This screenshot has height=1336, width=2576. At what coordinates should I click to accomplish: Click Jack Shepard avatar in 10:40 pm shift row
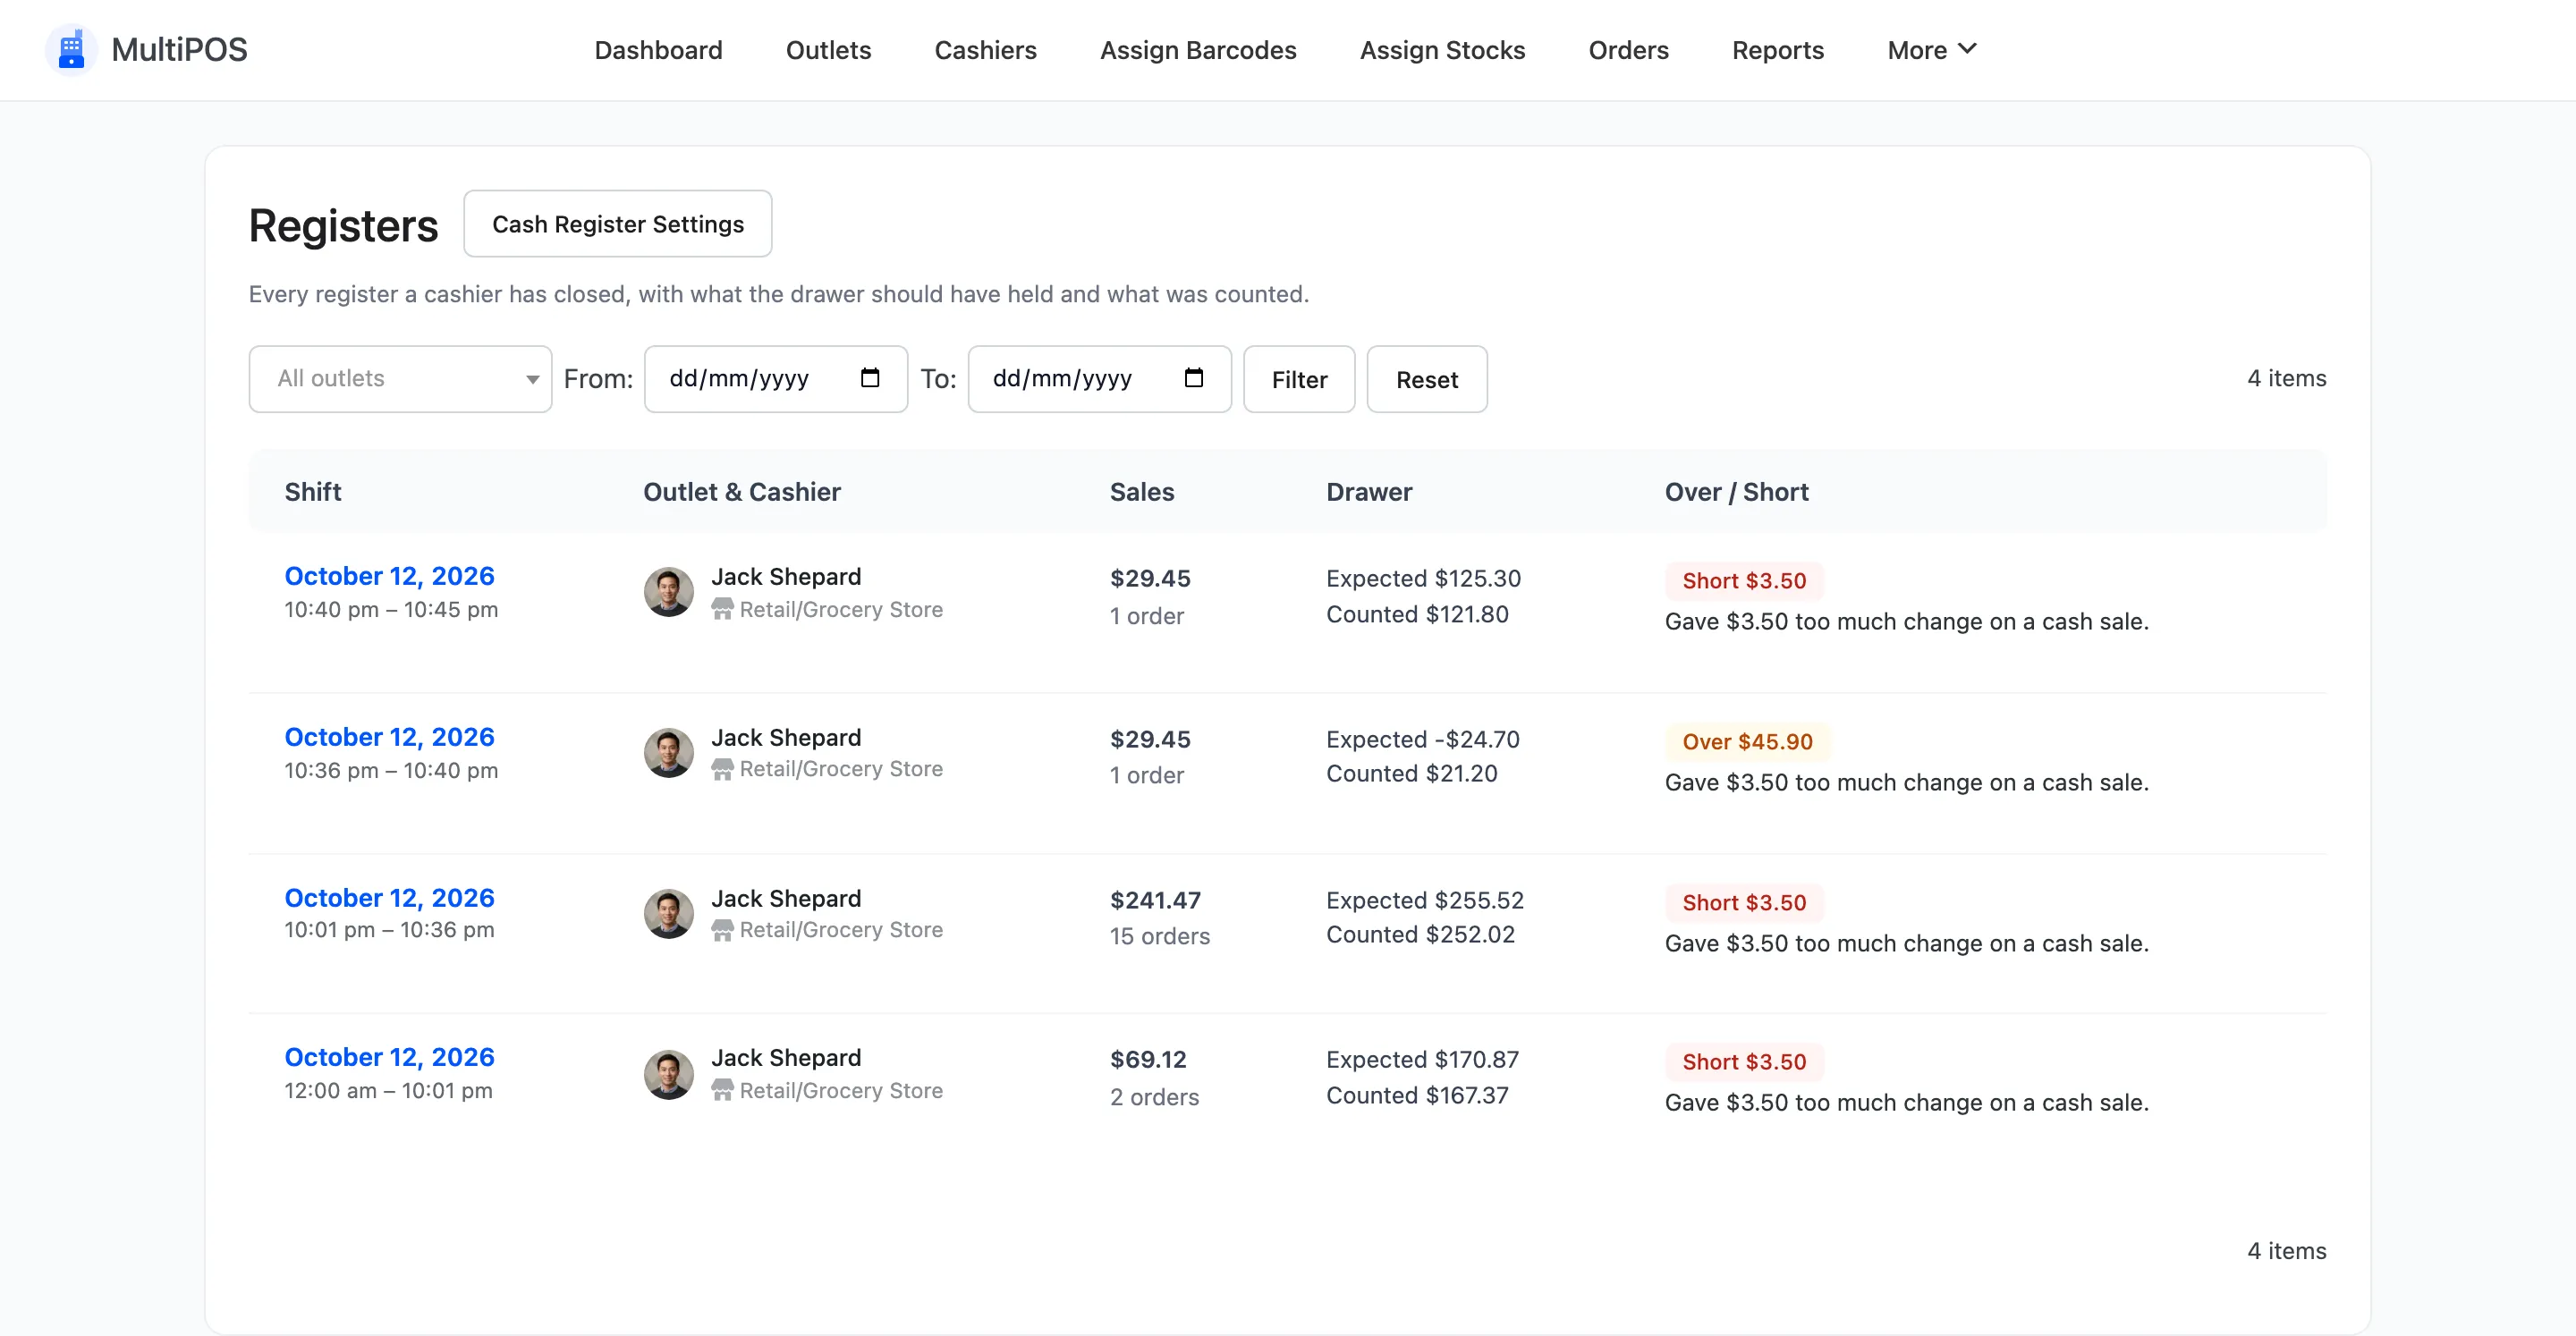click(669, 592)
